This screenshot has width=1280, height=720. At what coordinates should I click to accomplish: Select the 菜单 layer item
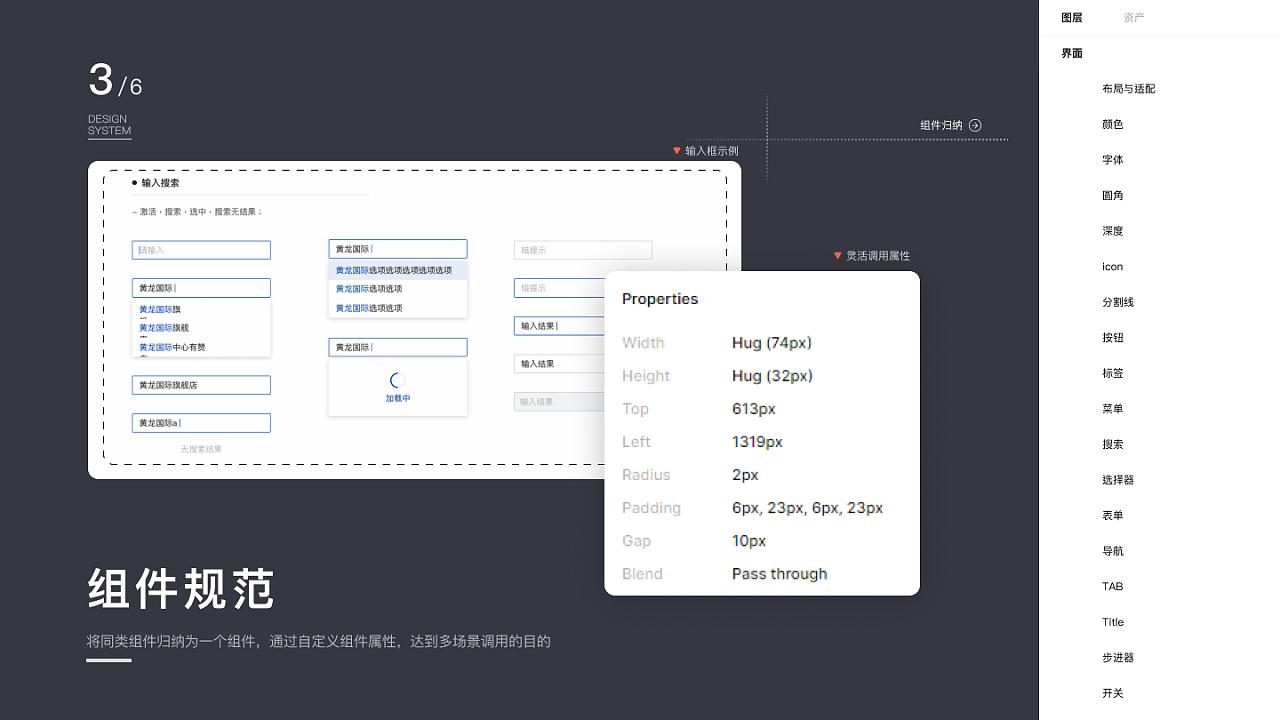point(1112,408)
